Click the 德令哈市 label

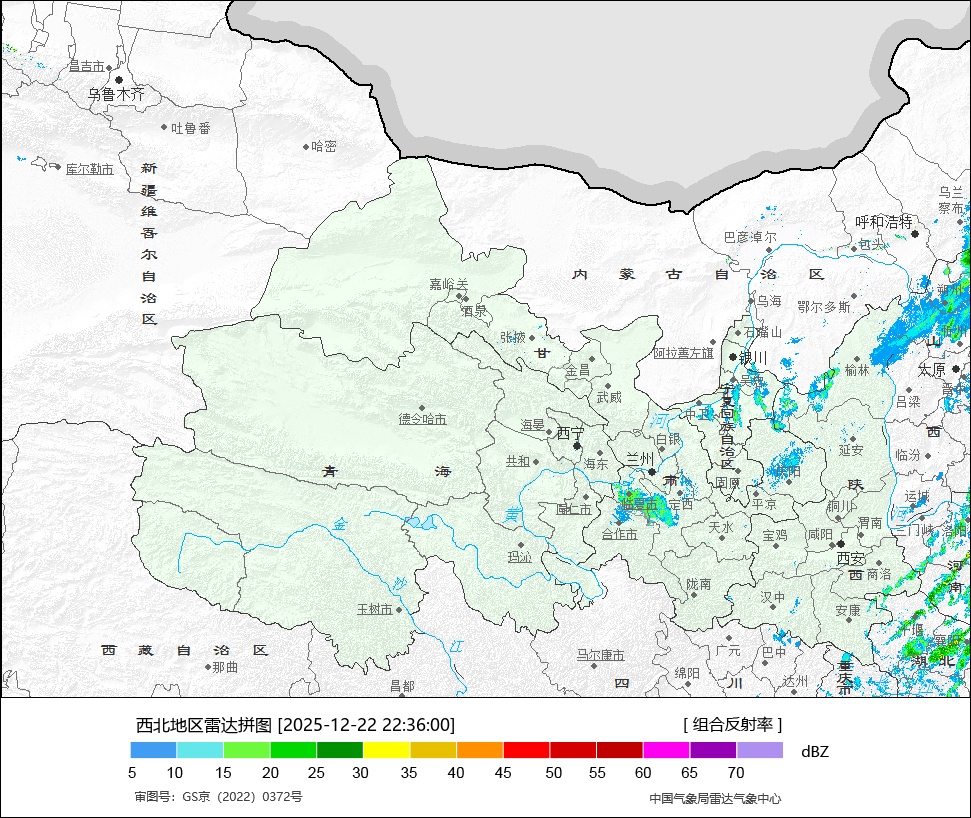[x=422, y=419]
